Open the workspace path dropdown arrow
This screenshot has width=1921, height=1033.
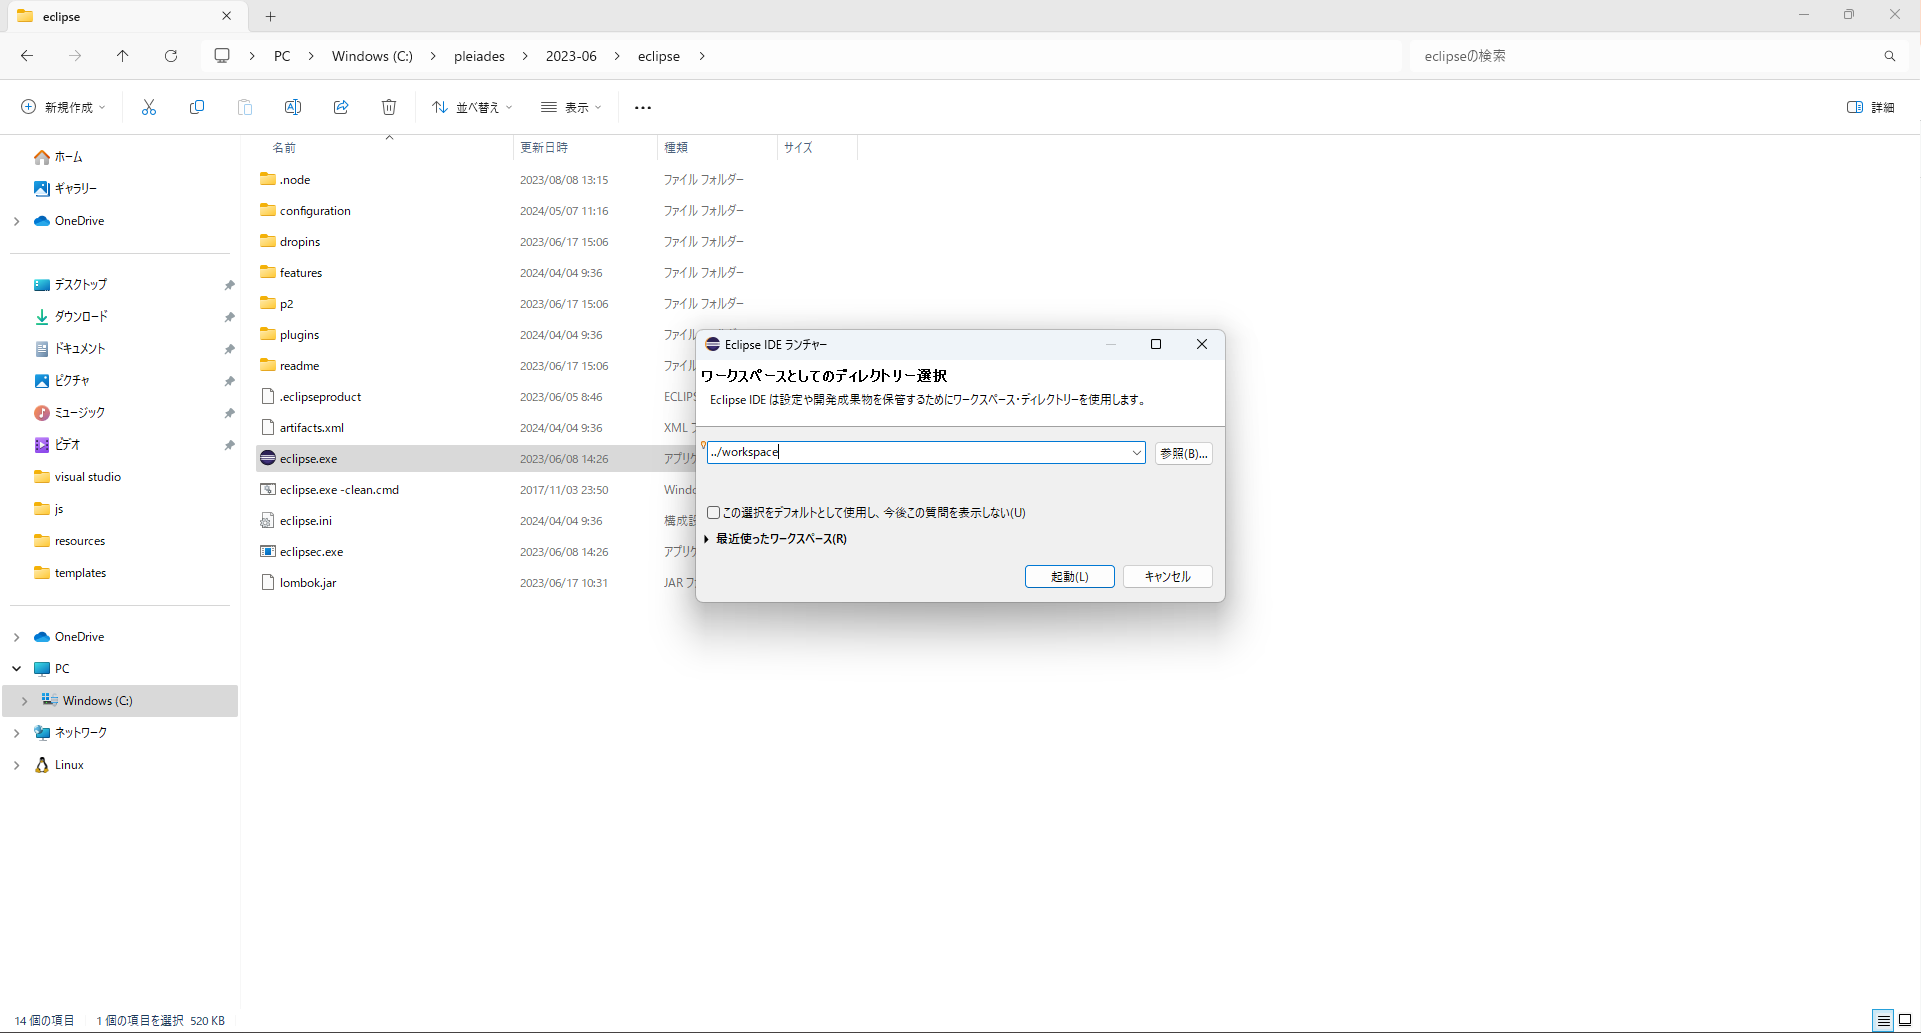[x=1136, y=452]
